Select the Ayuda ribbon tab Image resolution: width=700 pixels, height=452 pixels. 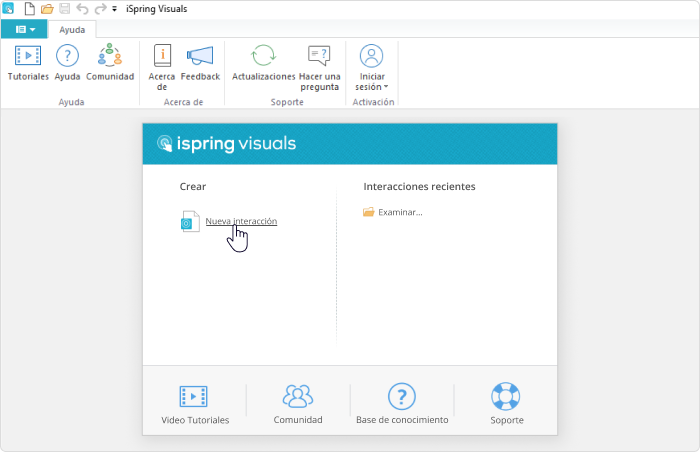pyautogui.click(x=72, y=29)
